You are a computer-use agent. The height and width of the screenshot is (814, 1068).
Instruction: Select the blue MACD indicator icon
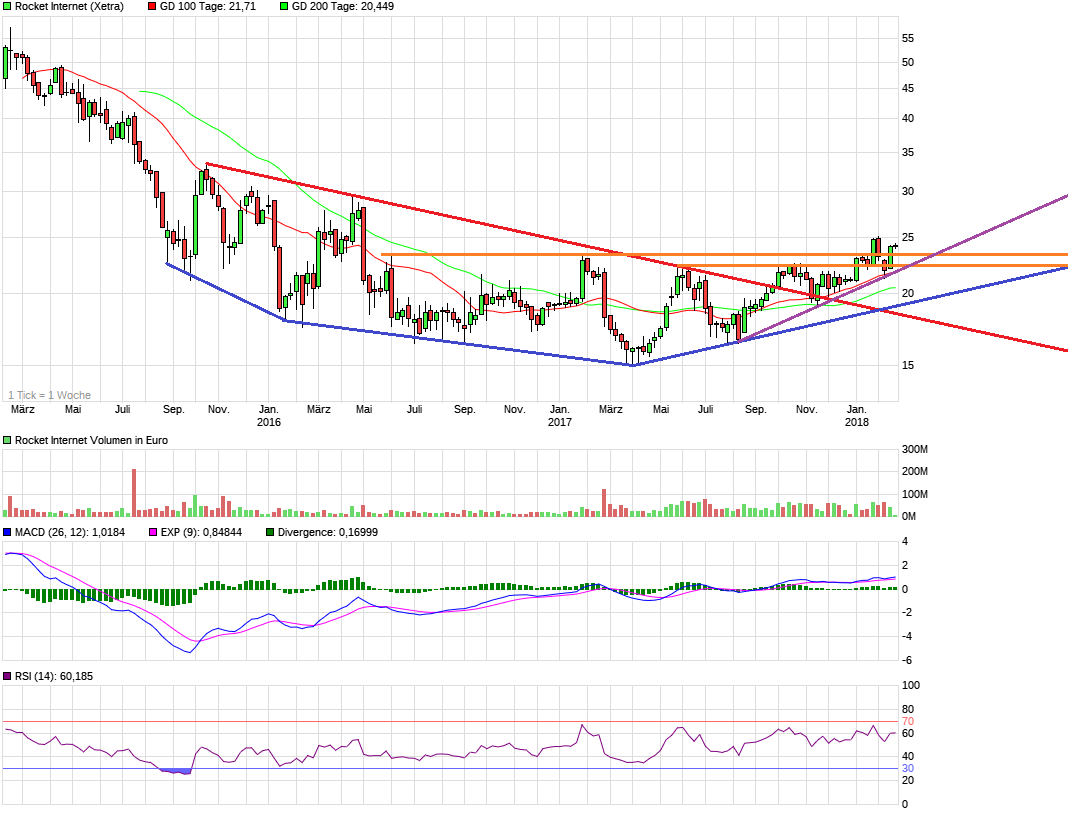click(x=8, y=534)
